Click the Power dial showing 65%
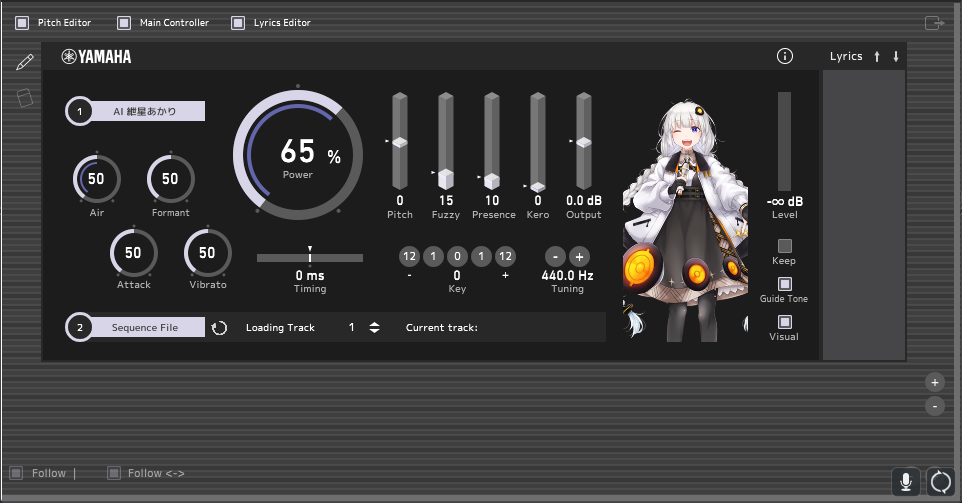The image size is (962, 503). 297,154
